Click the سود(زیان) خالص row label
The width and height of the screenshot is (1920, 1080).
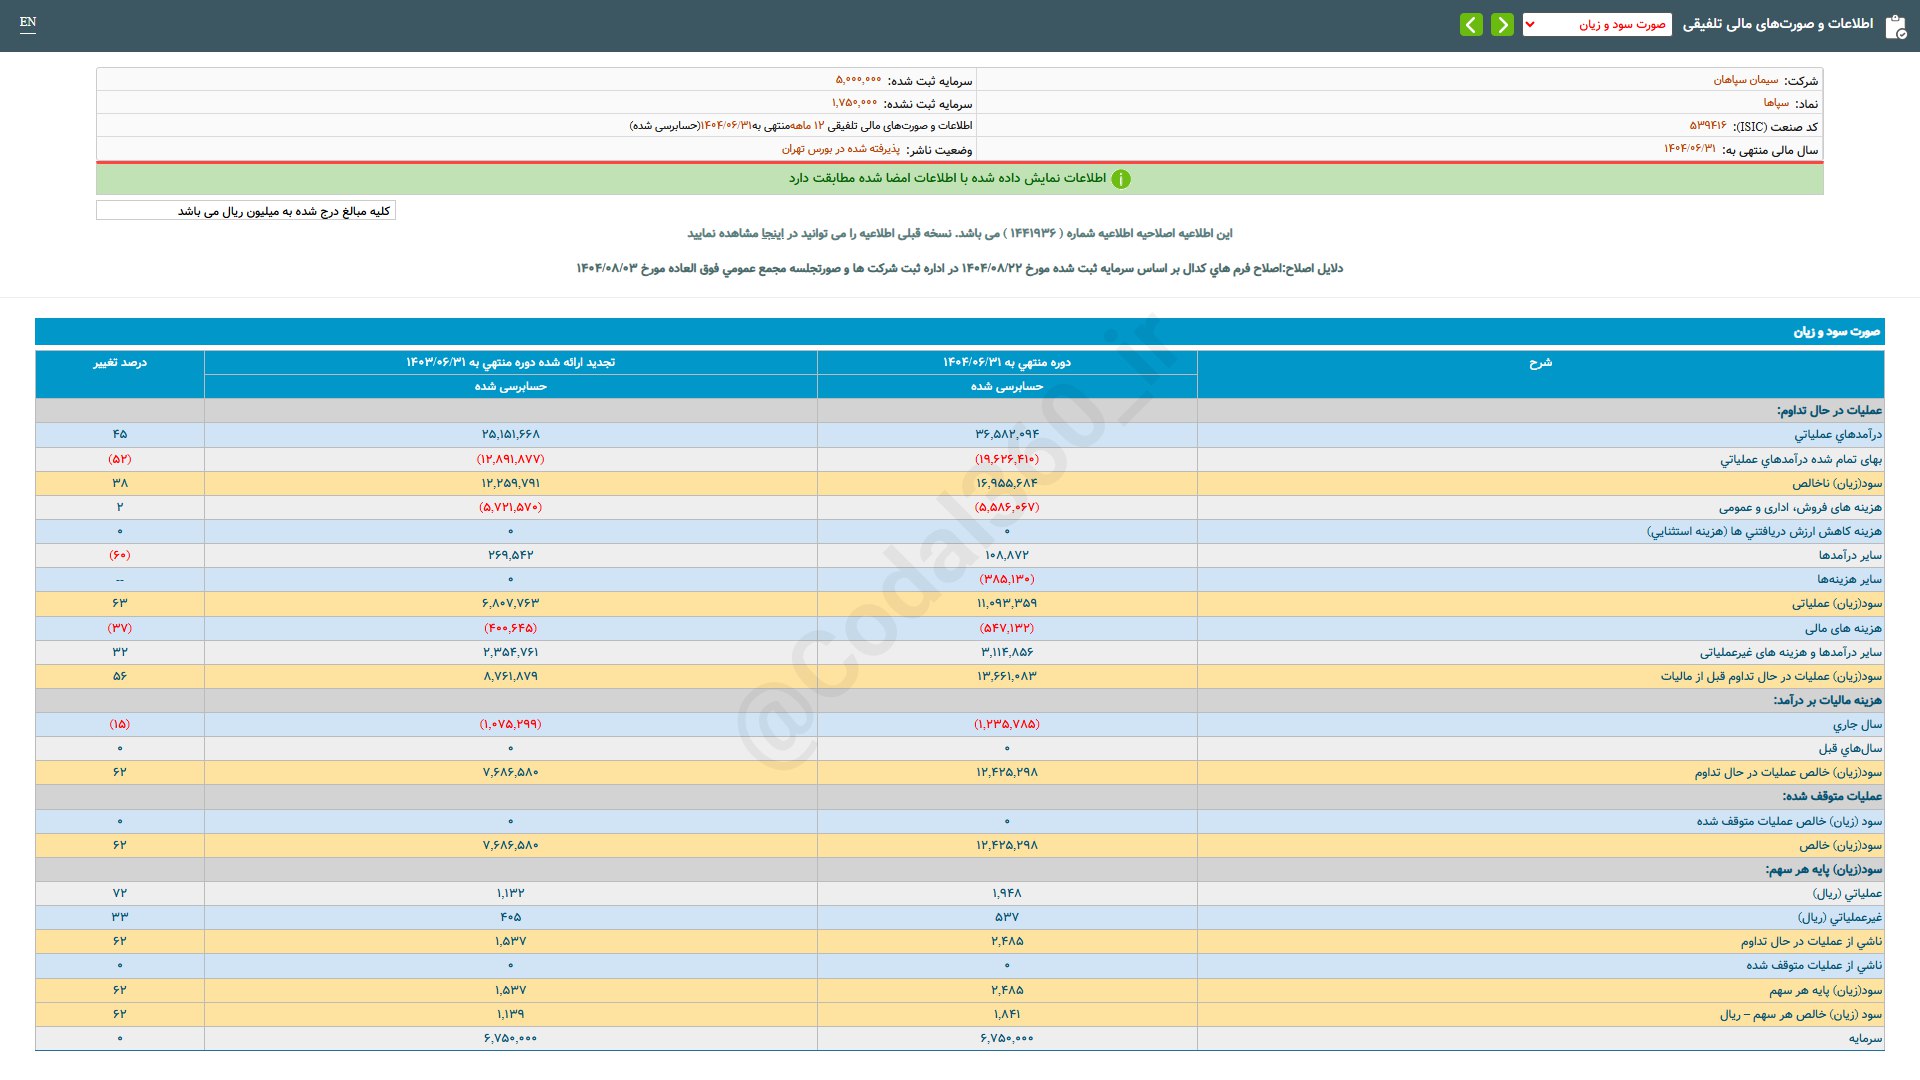1840,845
